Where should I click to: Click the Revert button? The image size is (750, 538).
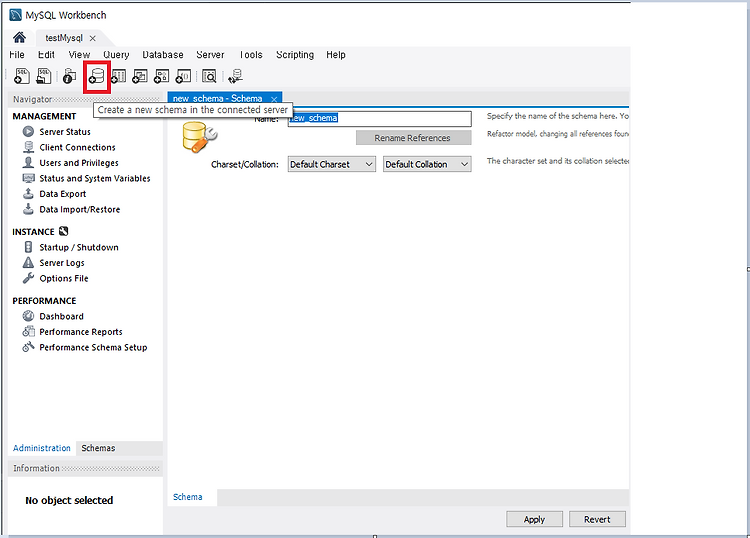pos(597,519)
